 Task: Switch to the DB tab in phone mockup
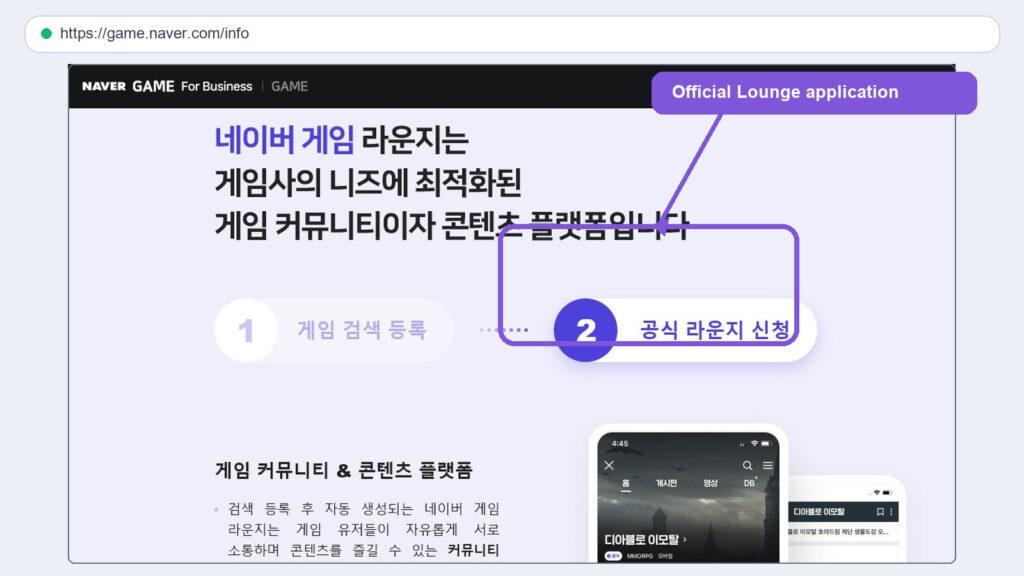[x=749, y=483]
